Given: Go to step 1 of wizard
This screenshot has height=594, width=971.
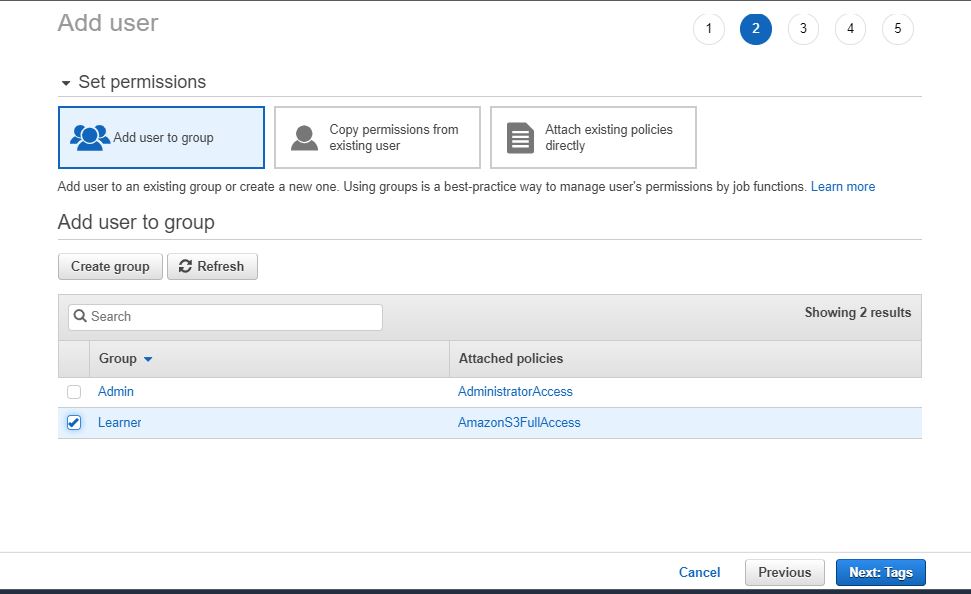Looking at the screenshot, I should tap(708, 29).
